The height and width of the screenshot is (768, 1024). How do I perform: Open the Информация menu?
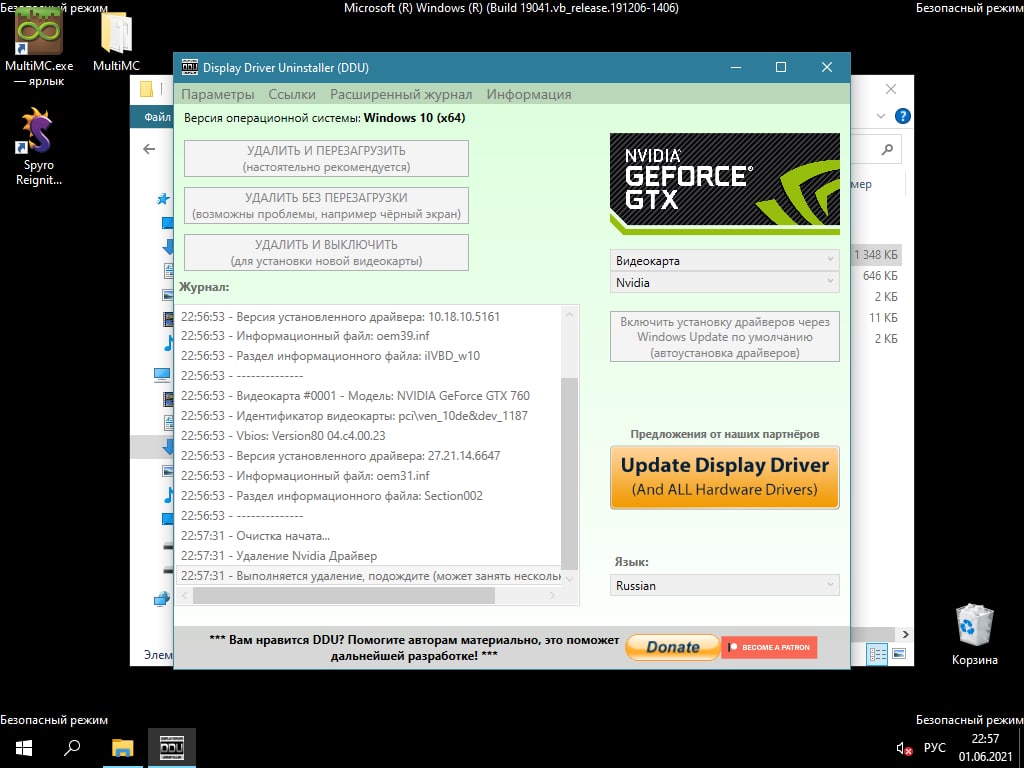tap(529, 94)
